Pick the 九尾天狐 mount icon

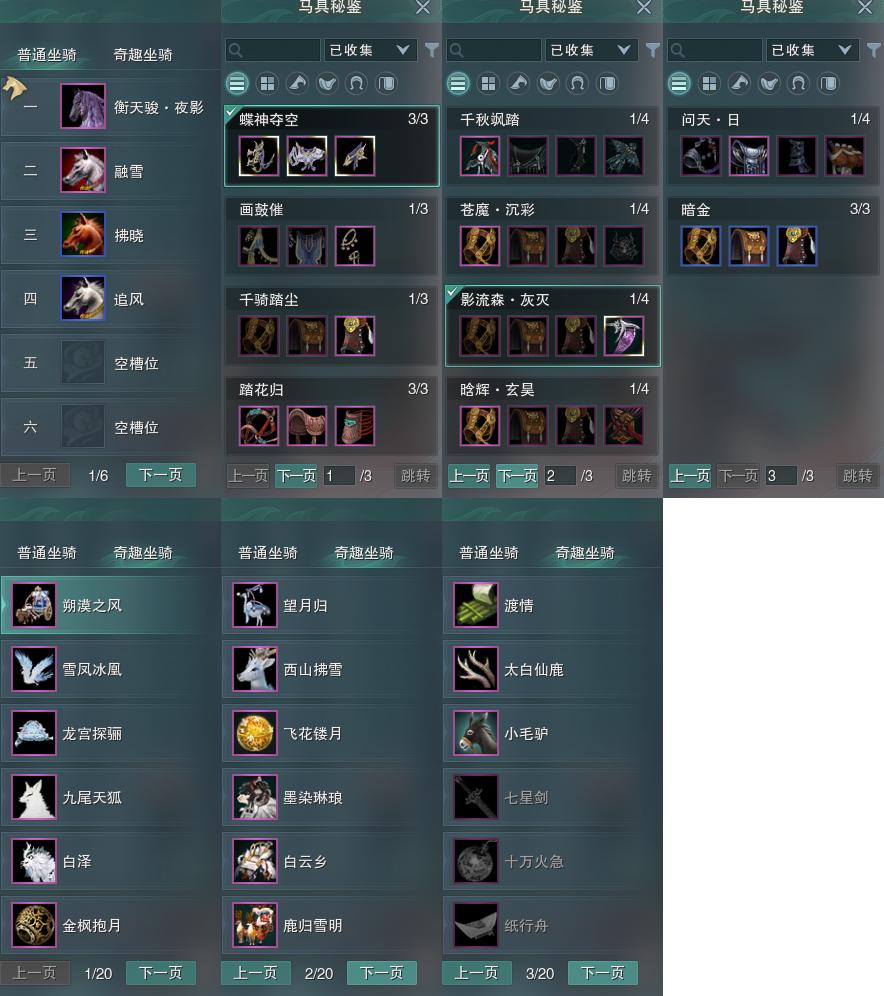[x=34, y=797]
